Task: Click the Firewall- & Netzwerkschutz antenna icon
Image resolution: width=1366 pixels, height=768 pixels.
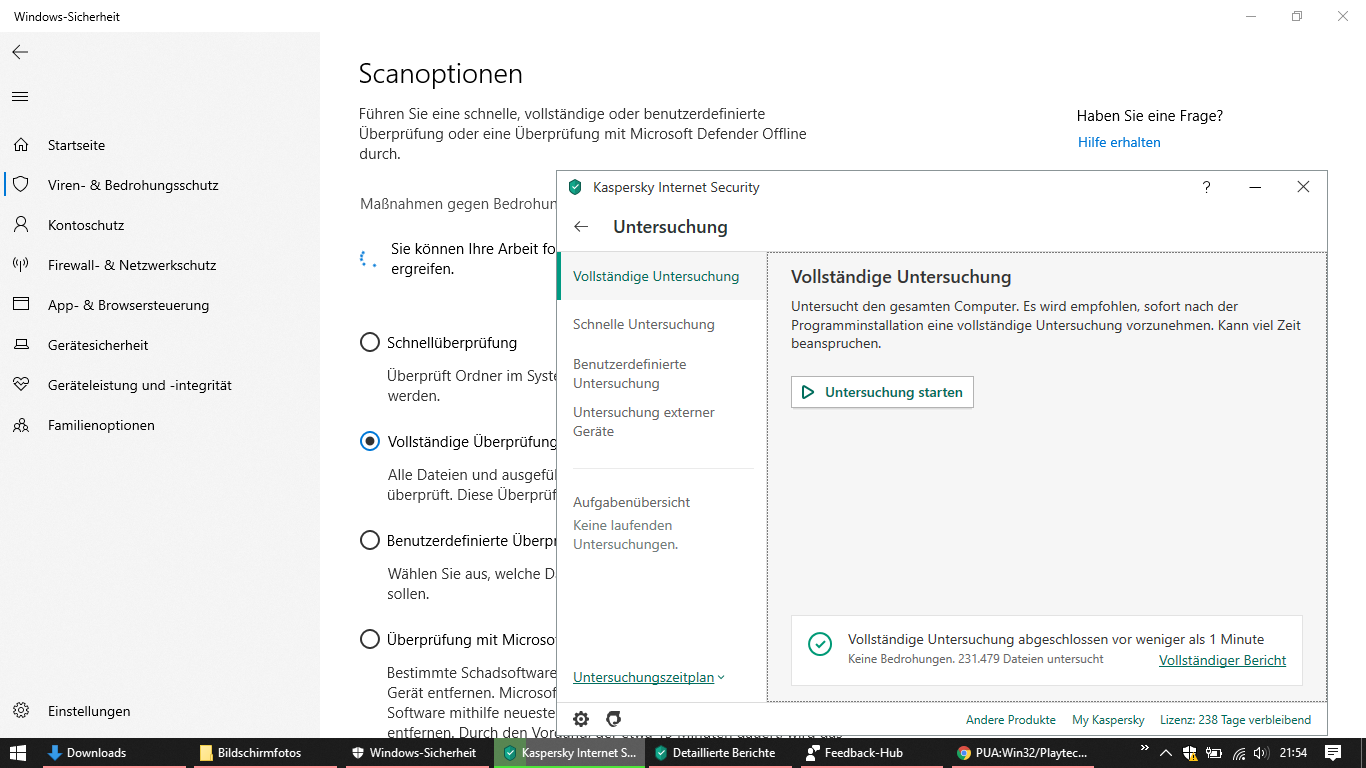Action: pyautogui.click(x=21, y=265)
